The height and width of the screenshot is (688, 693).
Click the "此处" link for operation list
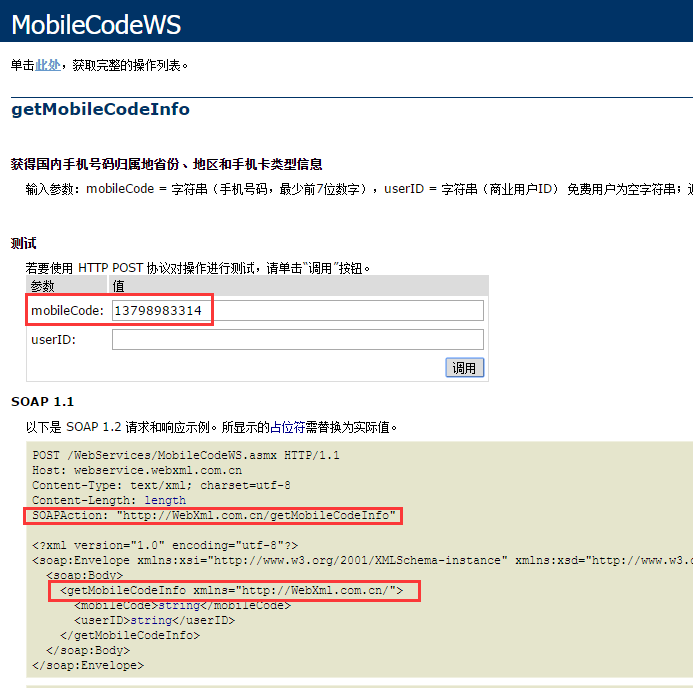(x=48, y=65)
